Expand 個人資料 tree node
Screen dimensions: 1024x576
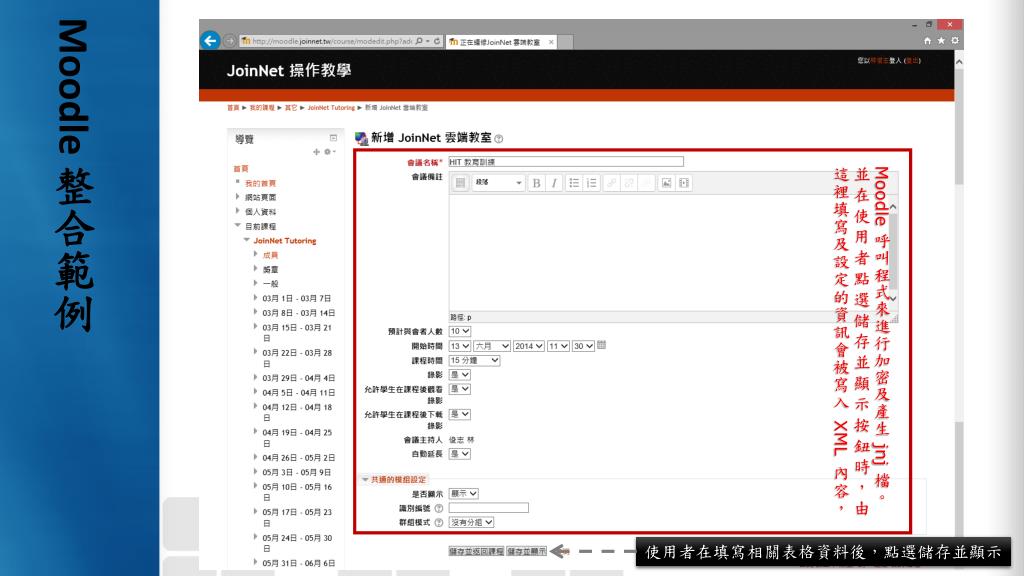[238, 211]
